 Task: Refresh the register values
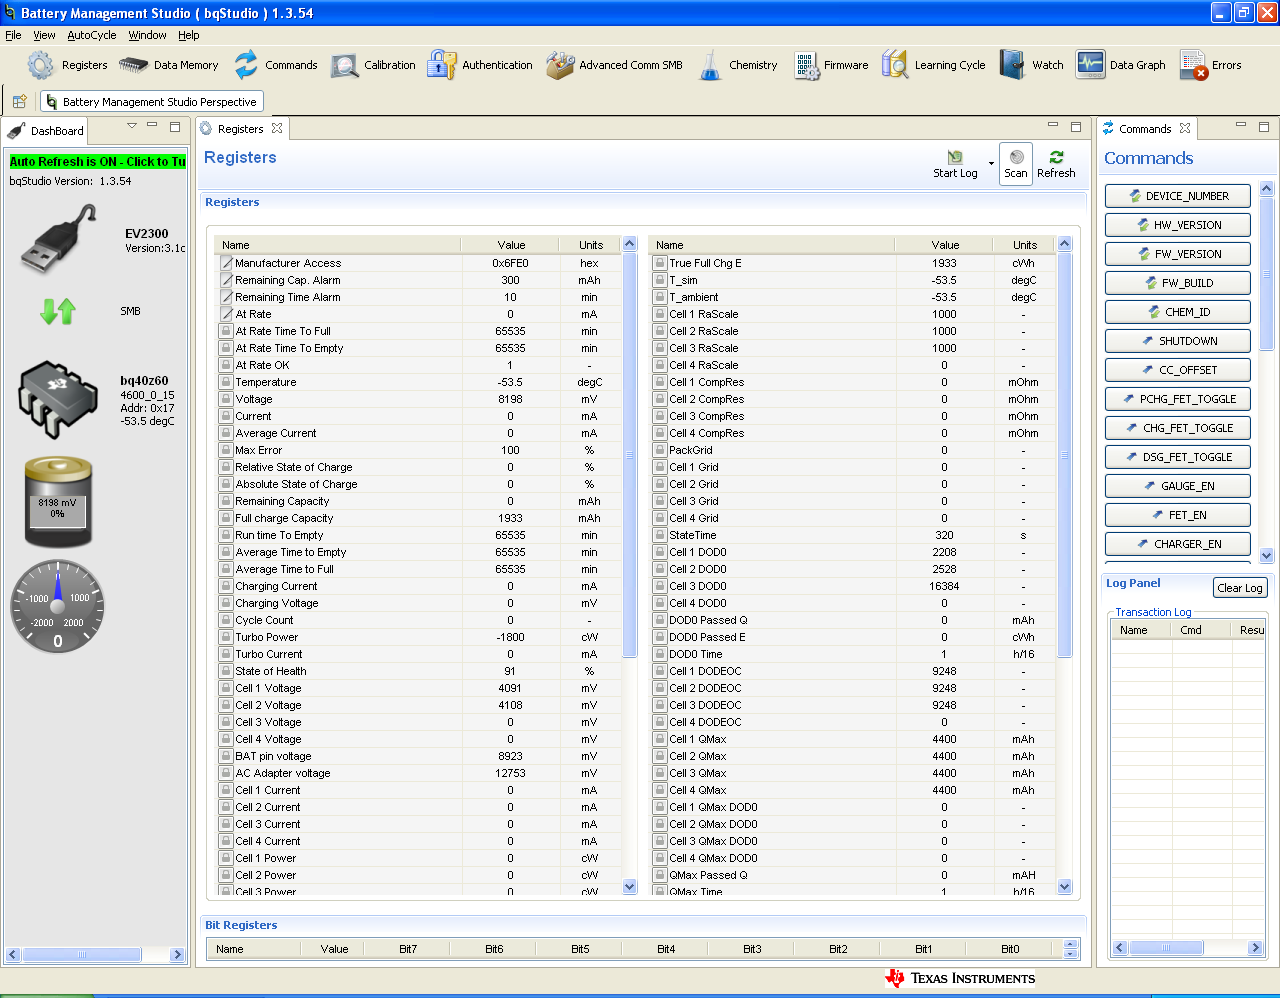click(x=1056, y=164)
